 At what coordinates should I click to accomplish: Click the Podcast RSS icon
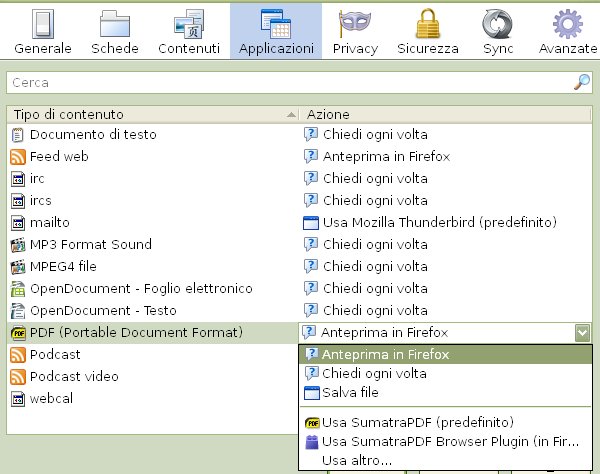click(18, 355)
